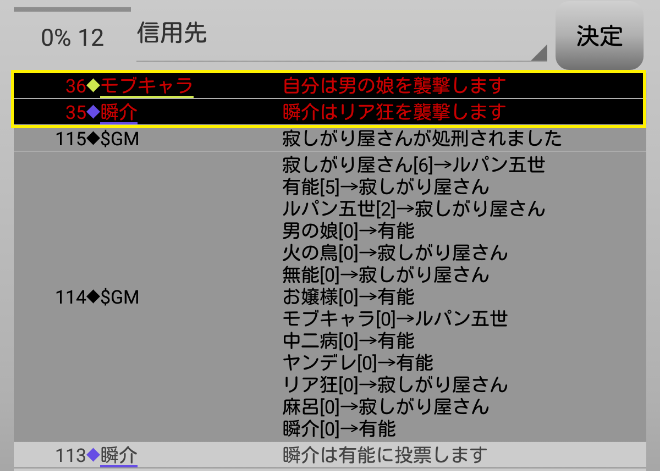This screenshot has height=471, width=660.
Task: Click the blue diamond on row 113
Action: 93,456
